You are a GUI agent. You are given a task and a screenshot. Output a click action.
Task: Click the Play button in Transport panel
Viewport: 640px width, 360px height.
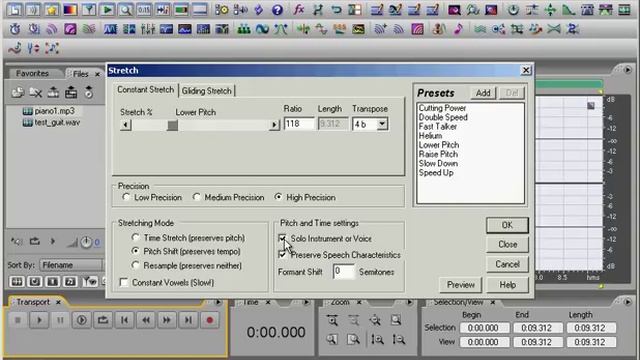tap(39, 320)
